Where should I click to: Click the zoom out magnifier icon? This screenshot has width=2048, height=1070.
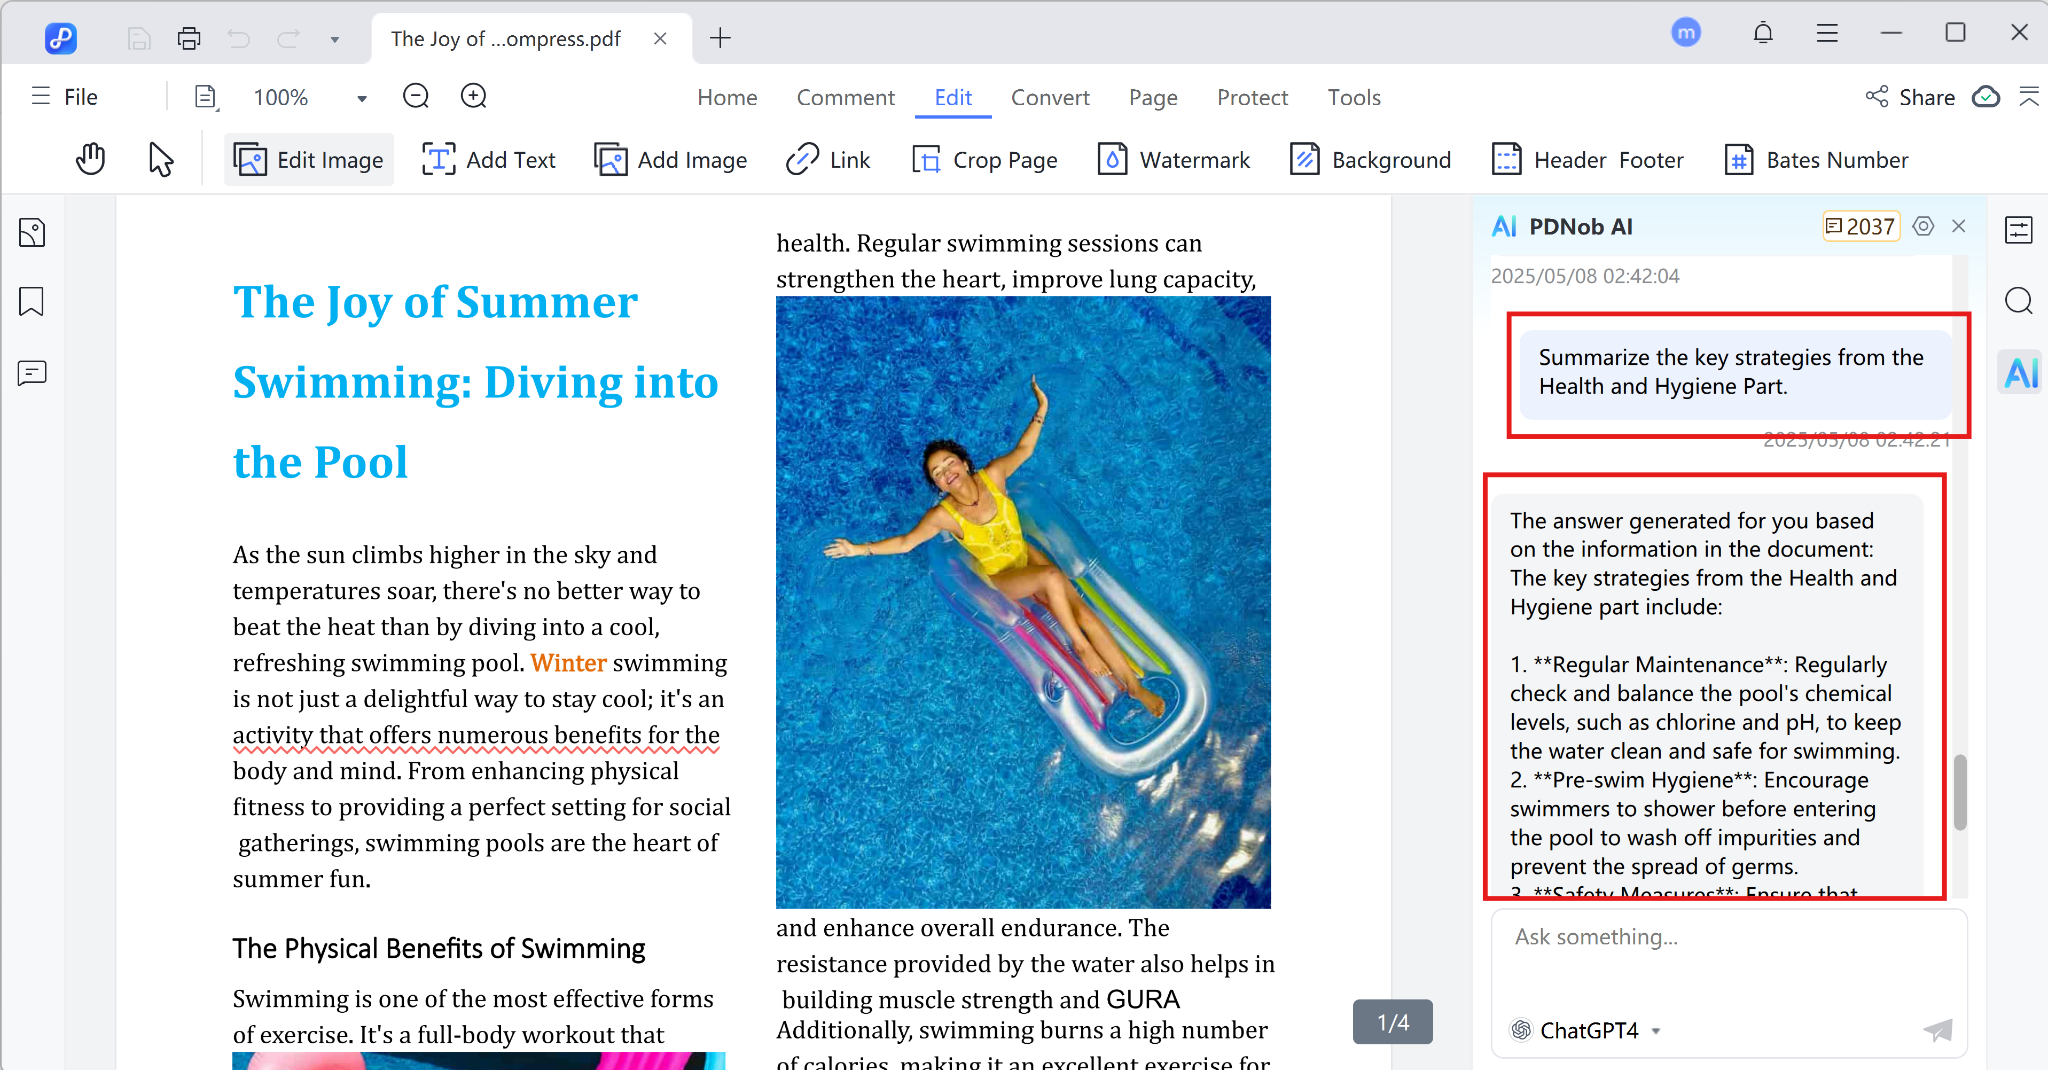(416, 96)
